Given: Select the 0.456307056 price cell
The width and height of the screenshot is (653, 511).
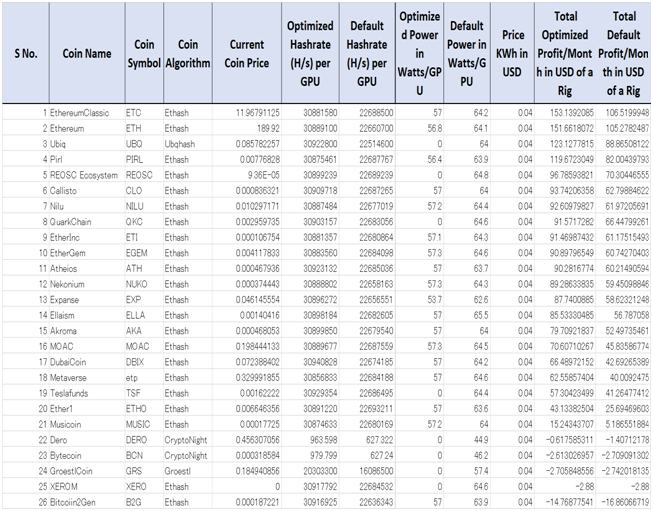Looking at the screenshot, I should 247,440.
